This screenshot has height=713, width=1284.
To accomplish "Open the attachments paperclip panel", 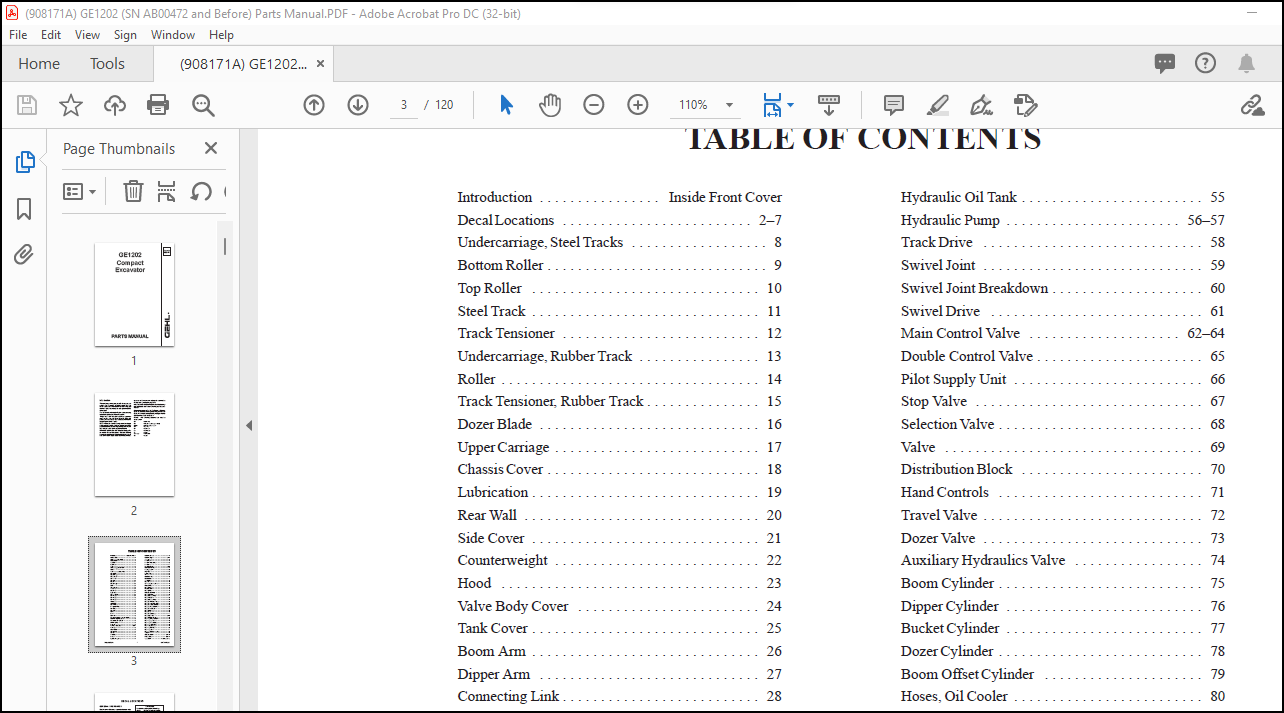I will coord(24,255).
